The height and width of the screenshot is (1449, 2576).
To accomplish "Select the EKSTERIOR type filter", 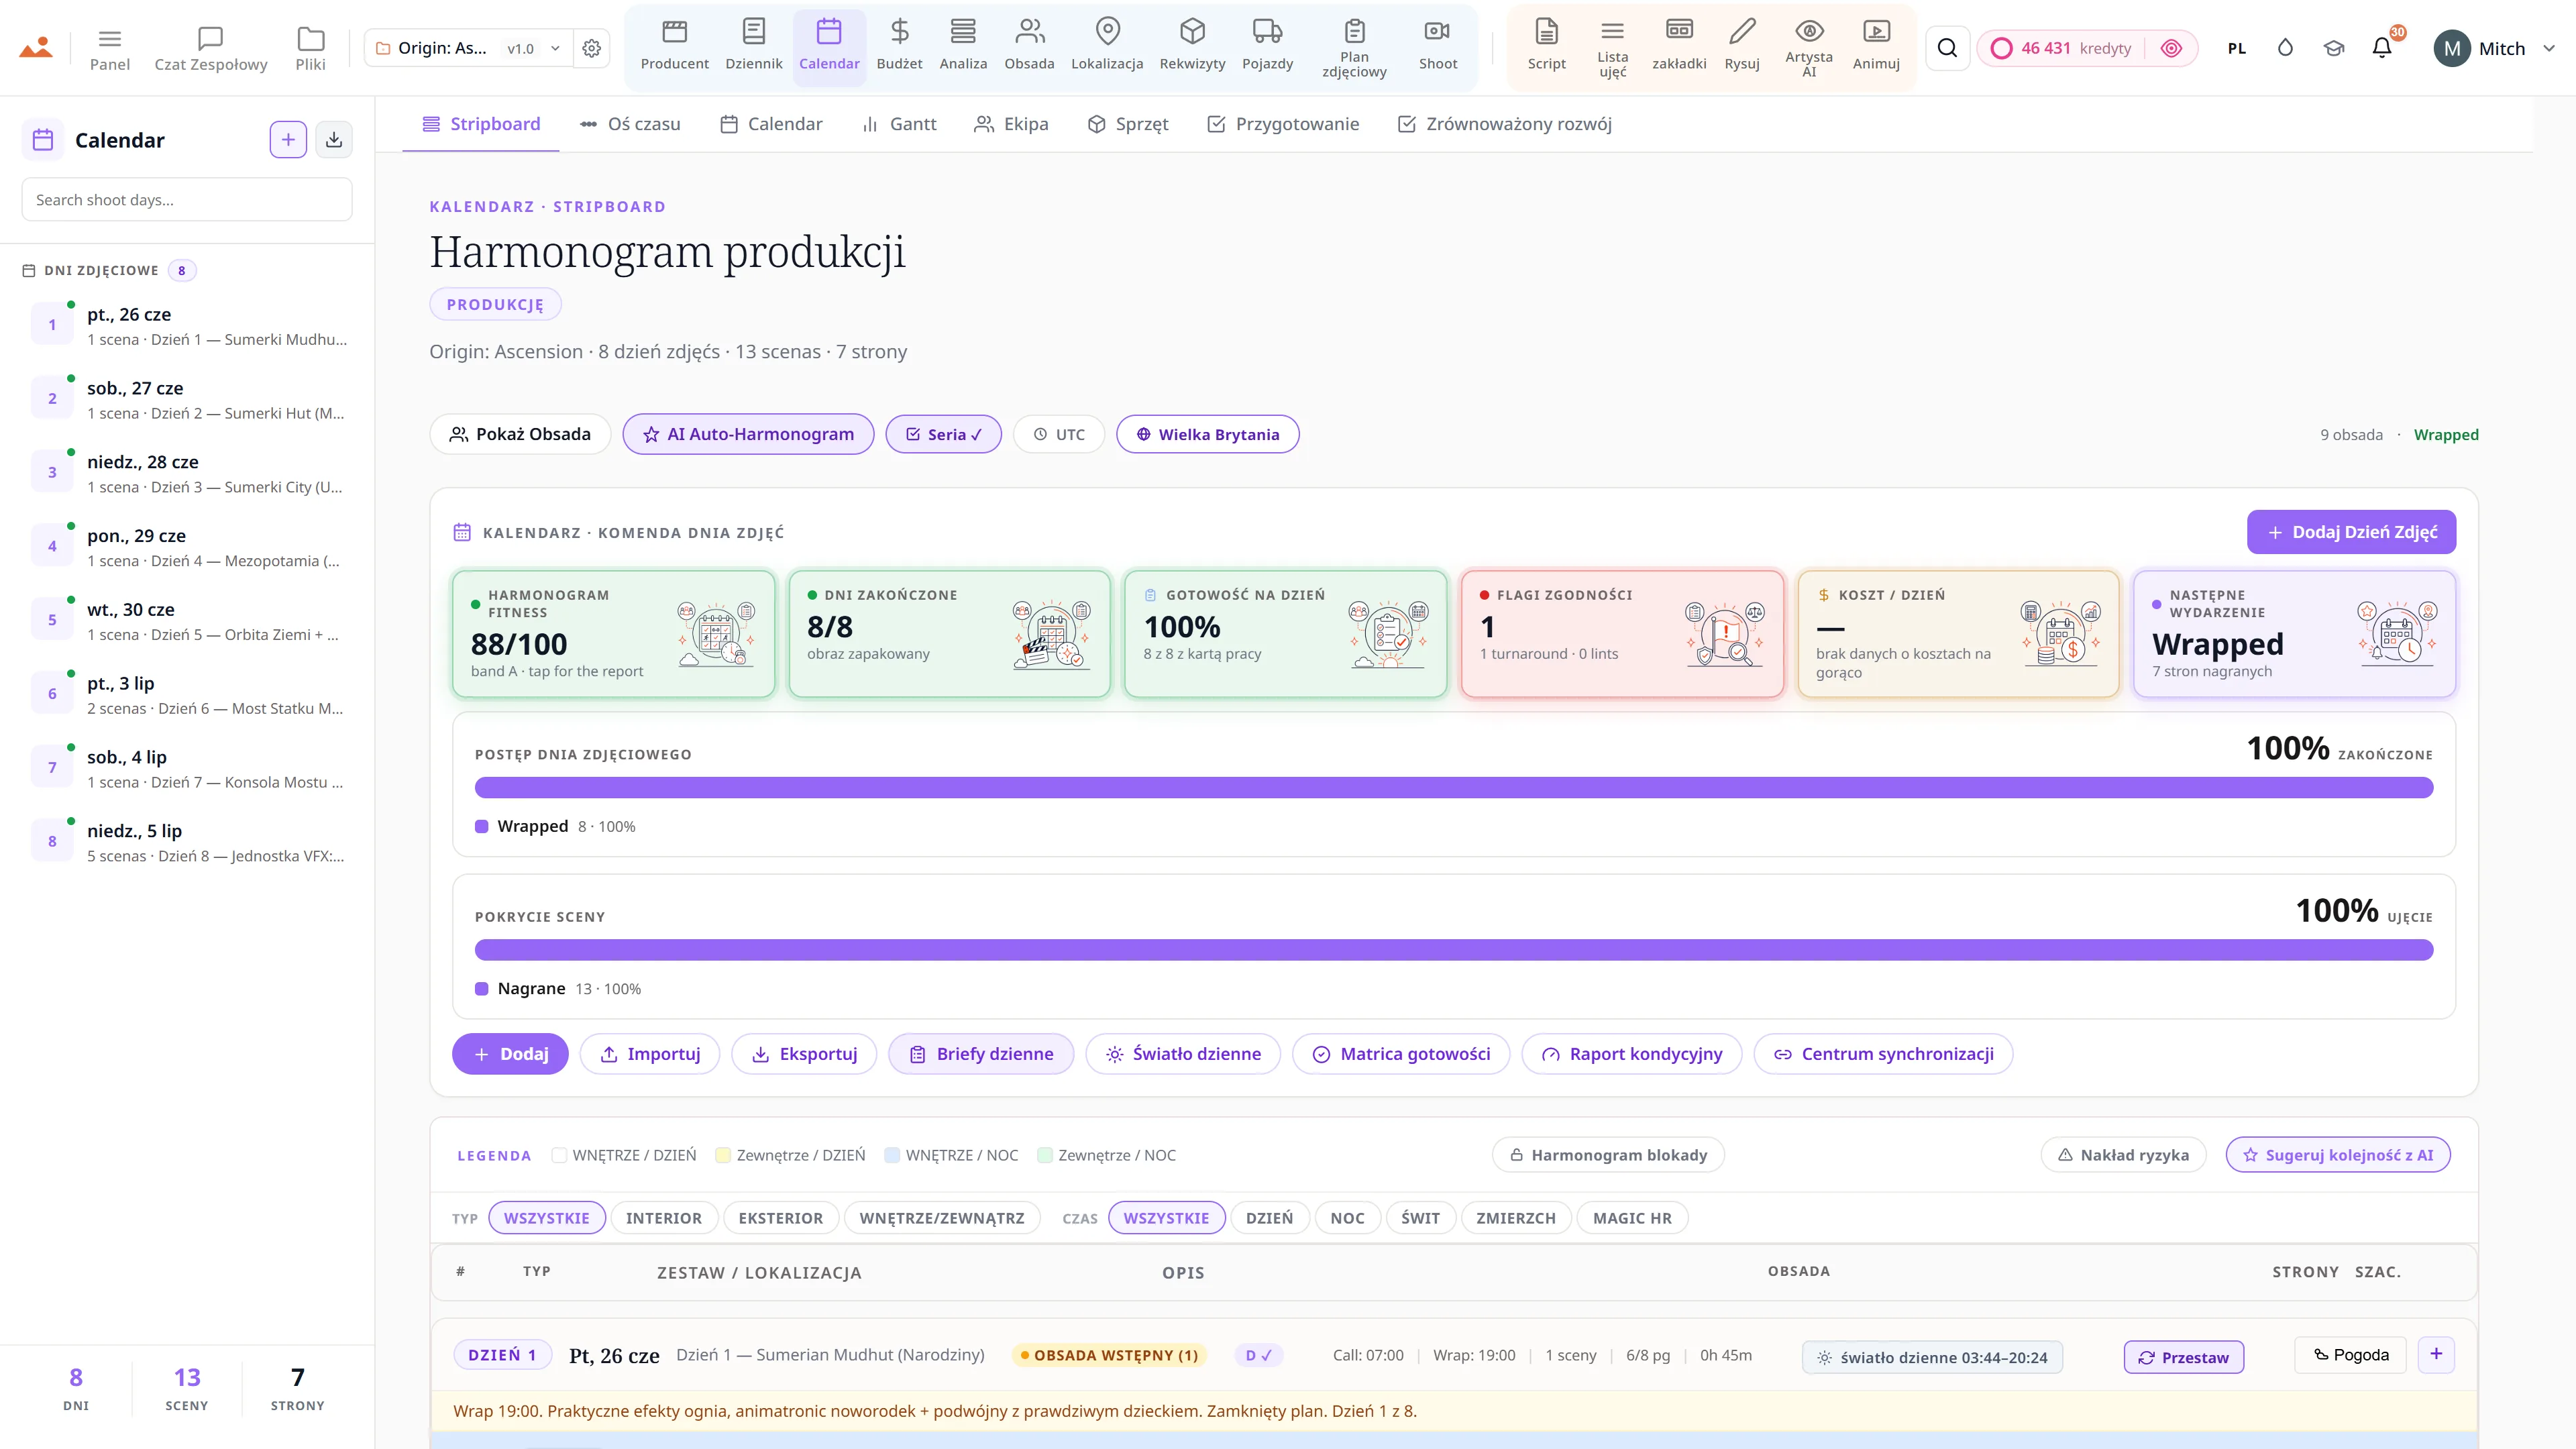I will click(x=780, y=1218).
